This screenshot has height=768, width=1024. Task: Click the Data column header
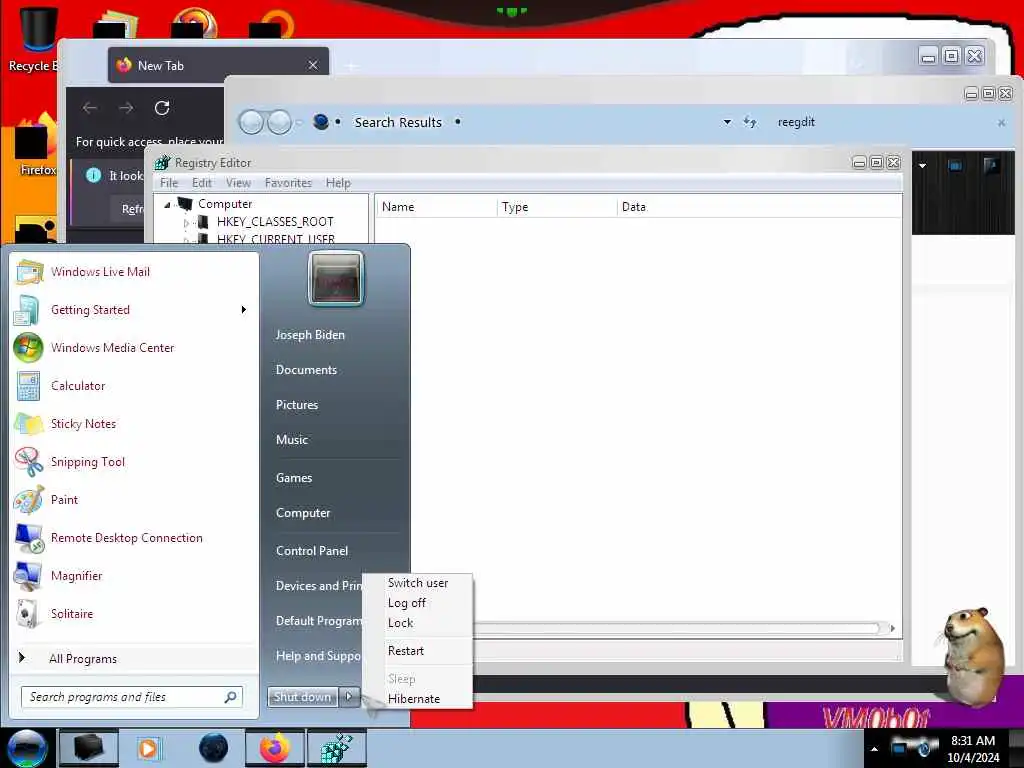pyautogui.click(x=760, y=207)
